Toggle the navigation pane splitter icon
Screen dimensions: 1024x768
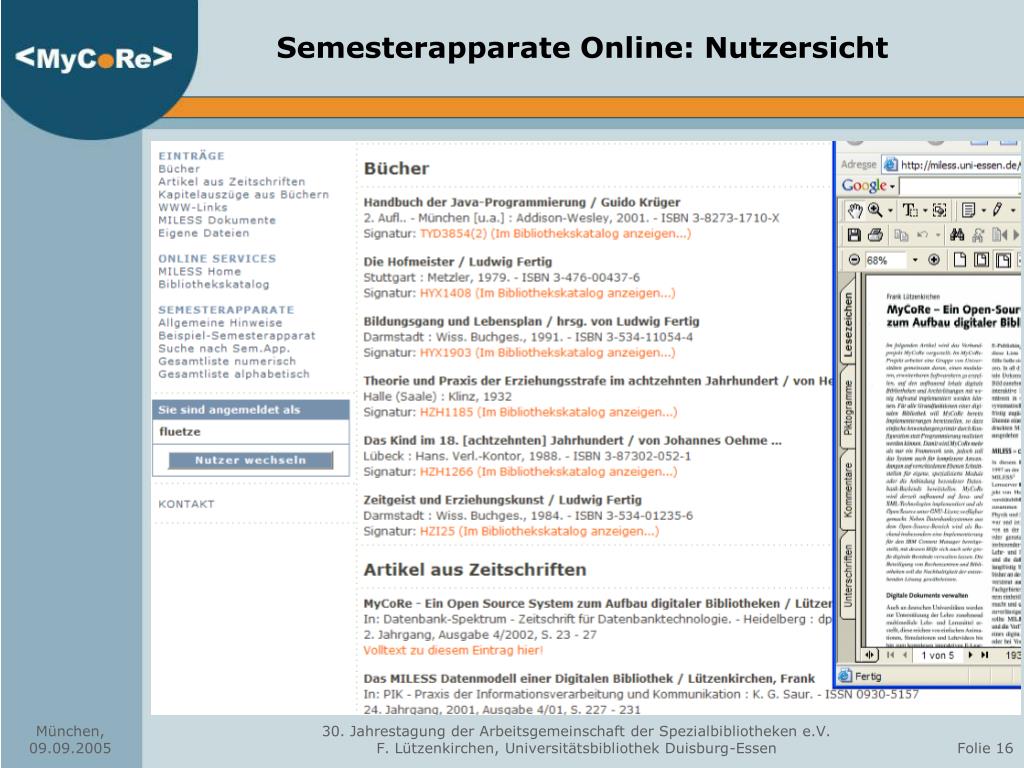(869, 654)
